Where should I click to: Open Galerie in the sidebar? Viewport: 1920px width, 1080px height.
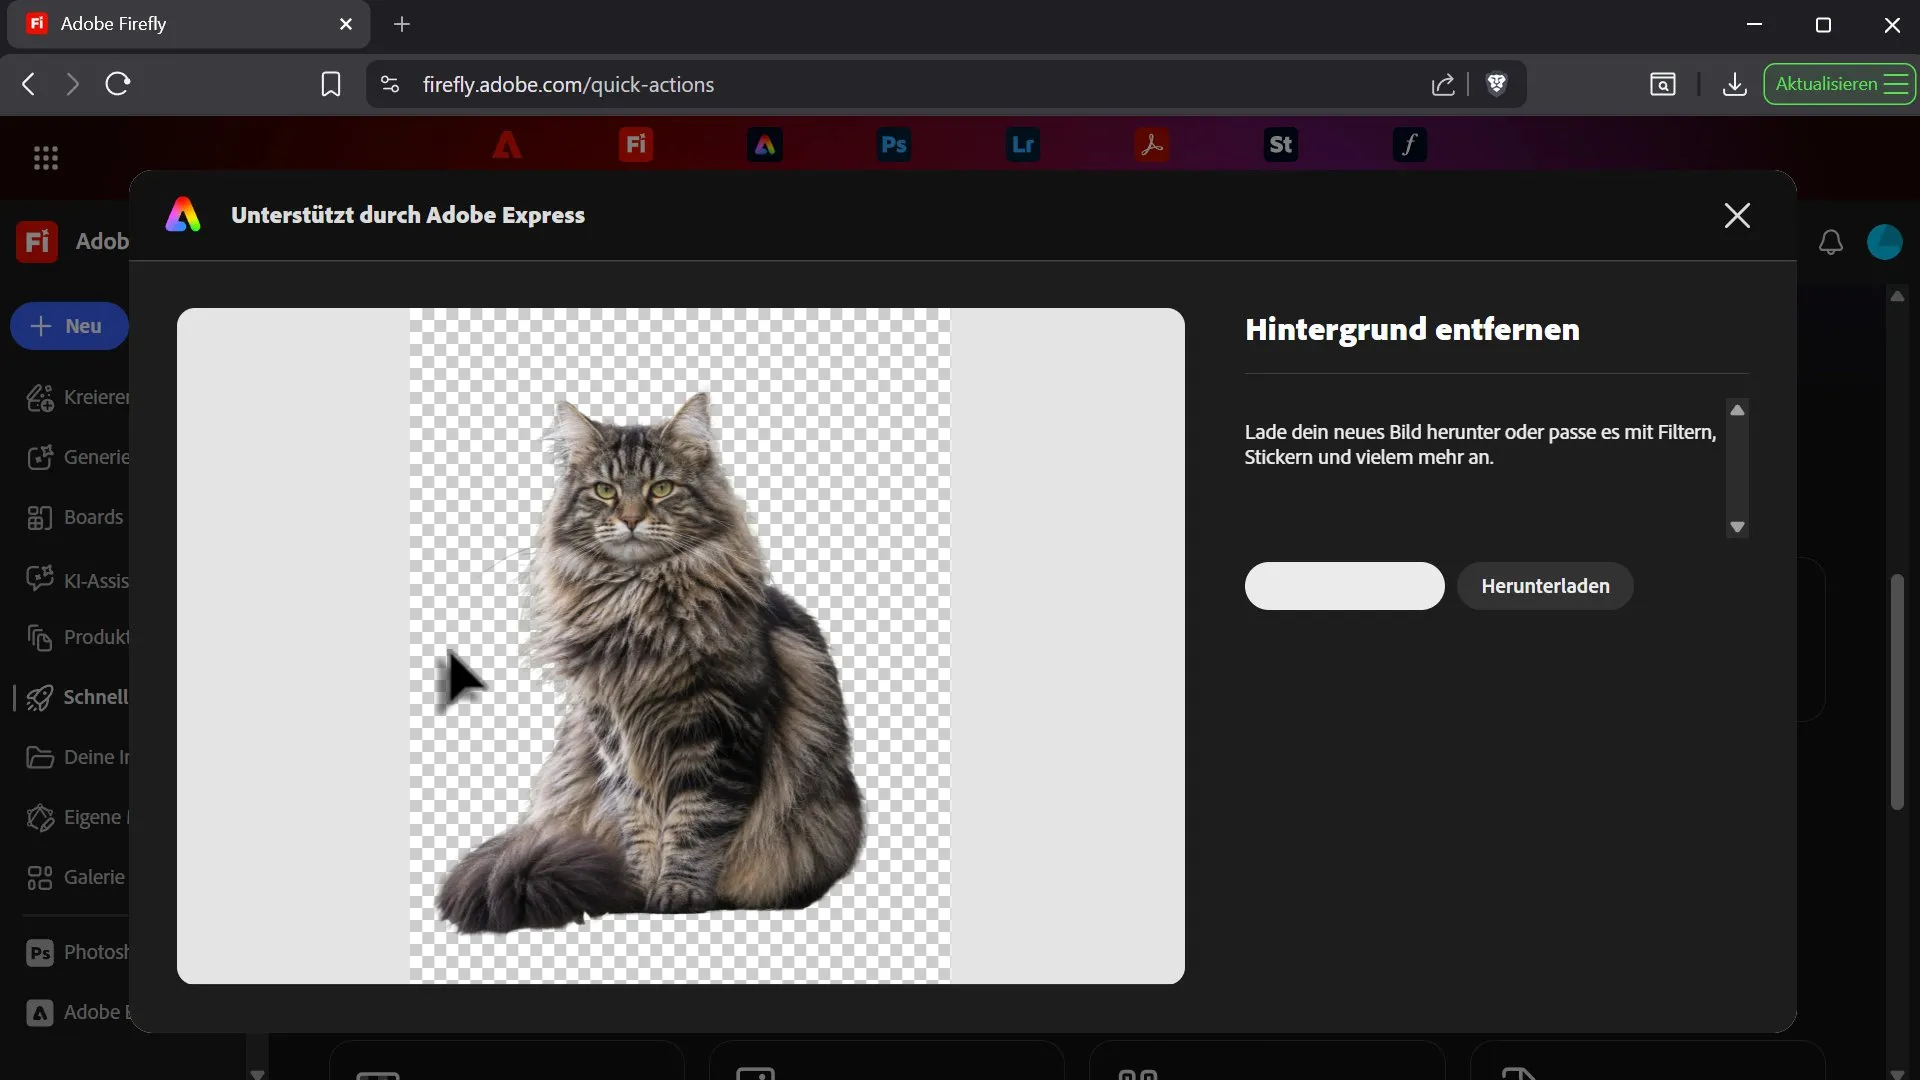[76, 877]
